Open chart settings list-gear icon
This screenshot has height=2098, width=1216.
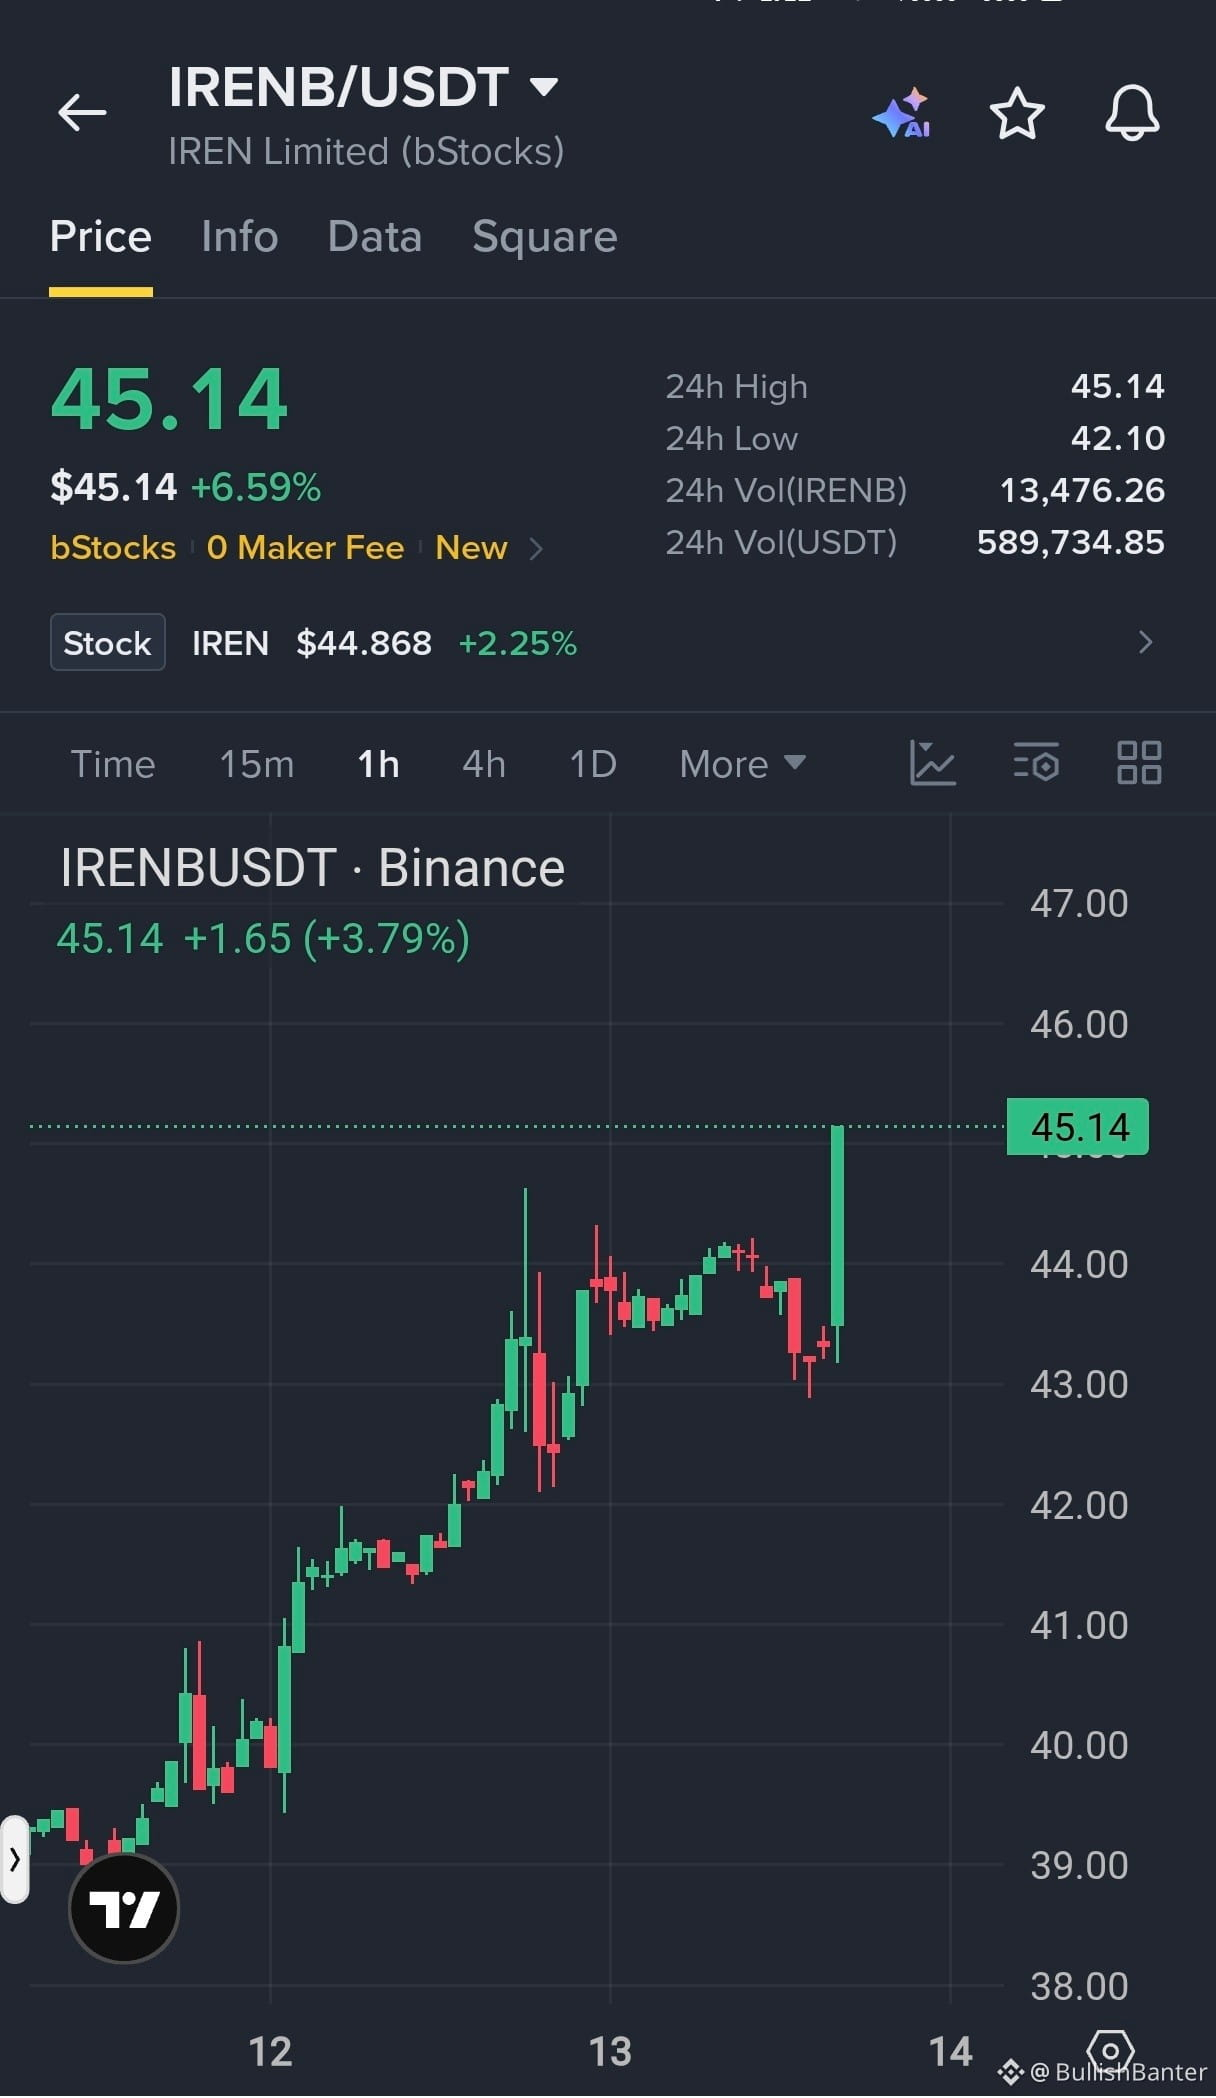point(1036,764)
